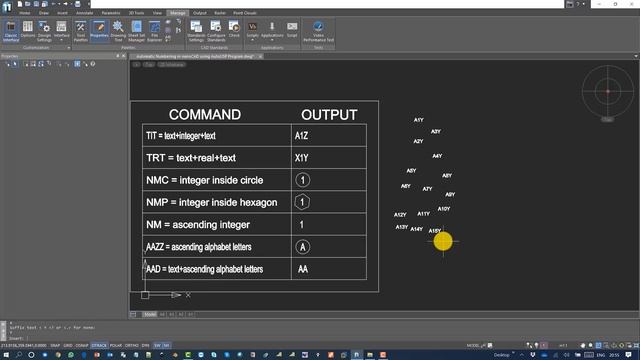Switch to the 3D Tools tab
This screenshot has height=360, width=640.
[136, 13]
